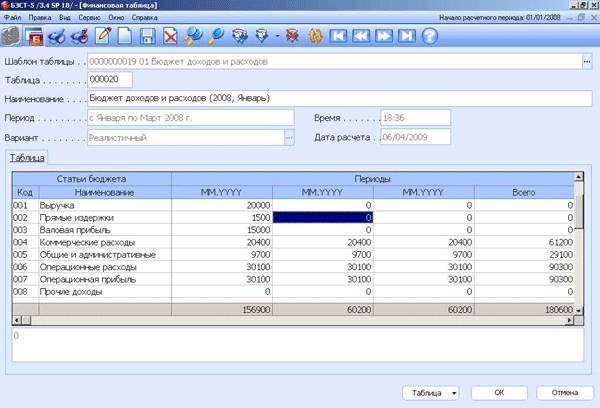Select the Валовая прибыль cell 15000
Image resolution: width=600 pixels, height=408 pixels.
tap(222, 230)
